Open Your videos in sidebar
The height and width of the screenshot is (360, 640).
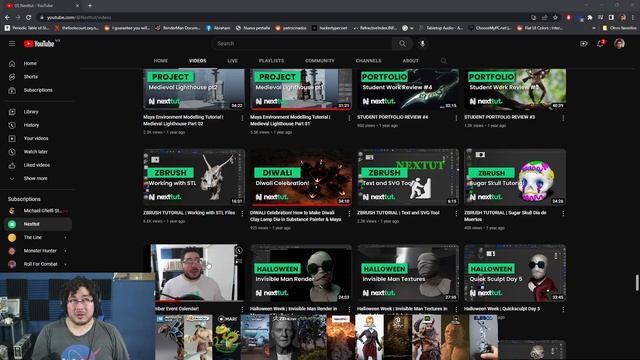[37, 138]
